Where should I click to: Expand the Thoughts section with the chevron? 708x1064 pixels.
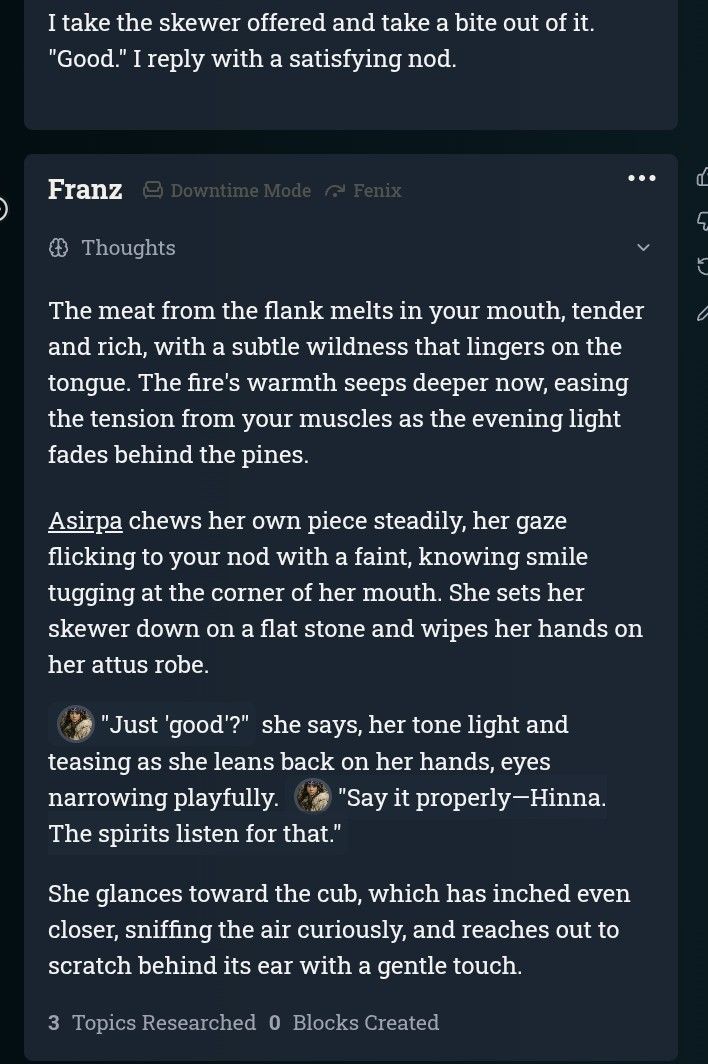tap(643, 248)
